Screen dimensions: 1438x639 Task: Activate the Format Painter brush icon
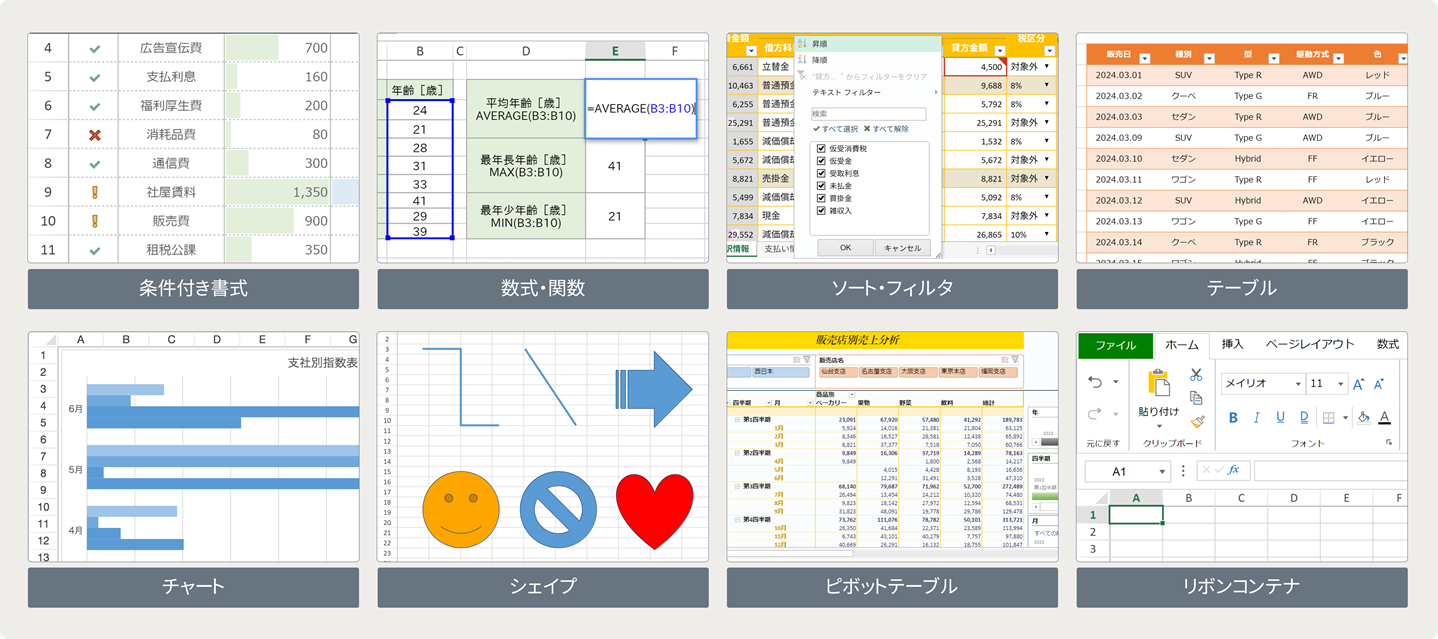pyautogui.click(x=1198, y=420)
